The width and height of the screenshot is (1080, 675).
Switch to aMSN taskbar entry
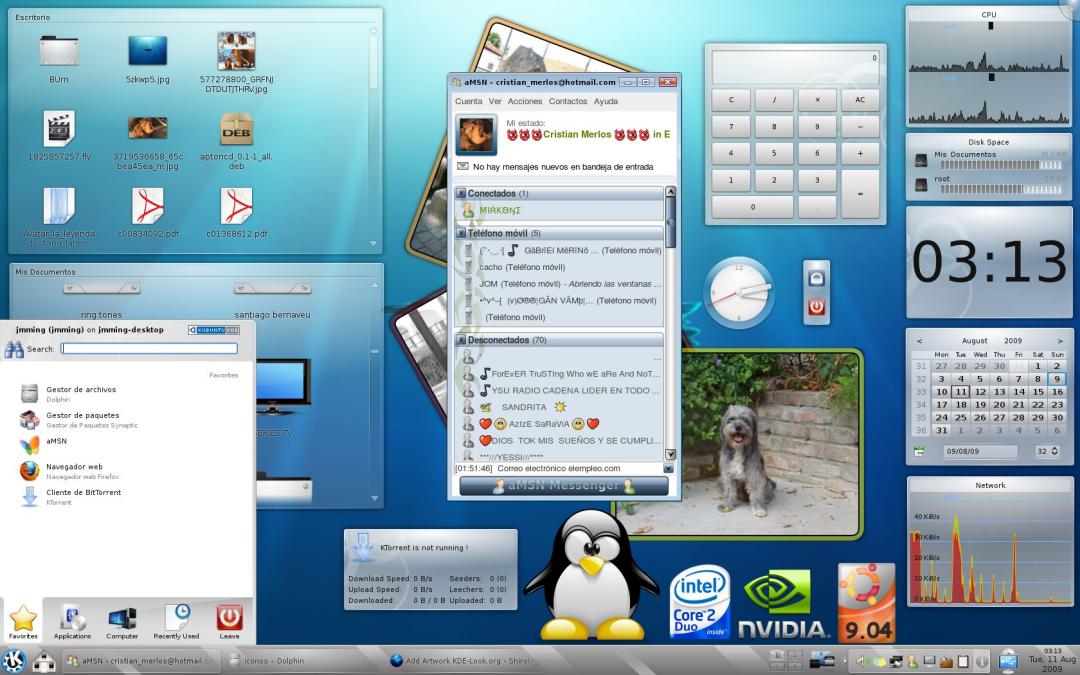coord(140,661)
